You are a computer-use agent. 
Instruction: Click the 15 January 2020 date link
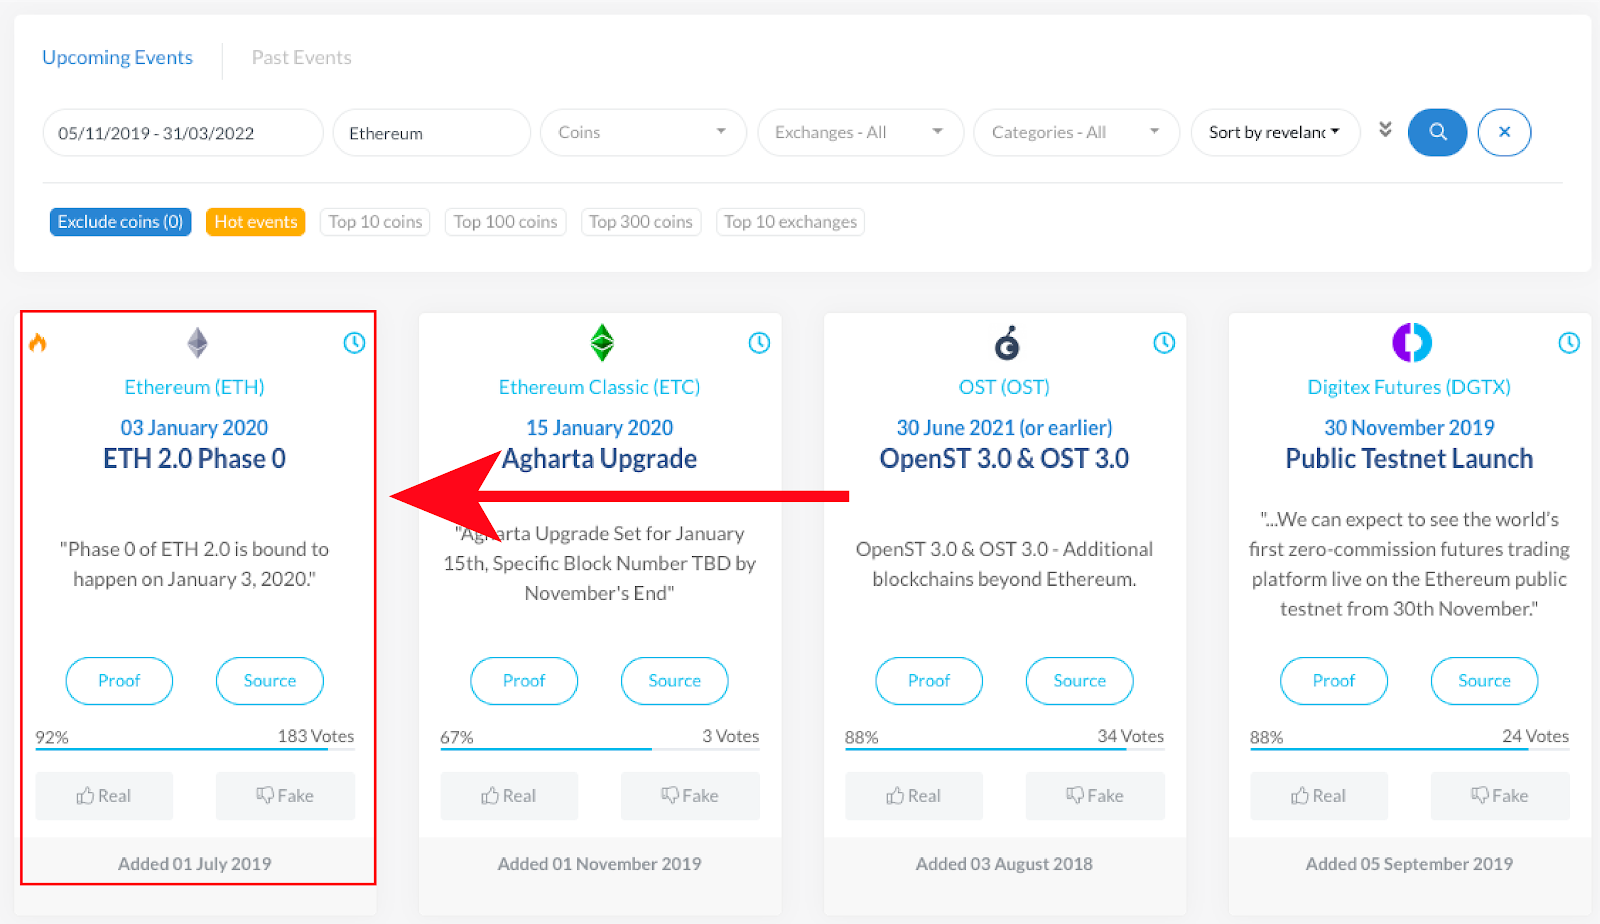tap(600, 428)
